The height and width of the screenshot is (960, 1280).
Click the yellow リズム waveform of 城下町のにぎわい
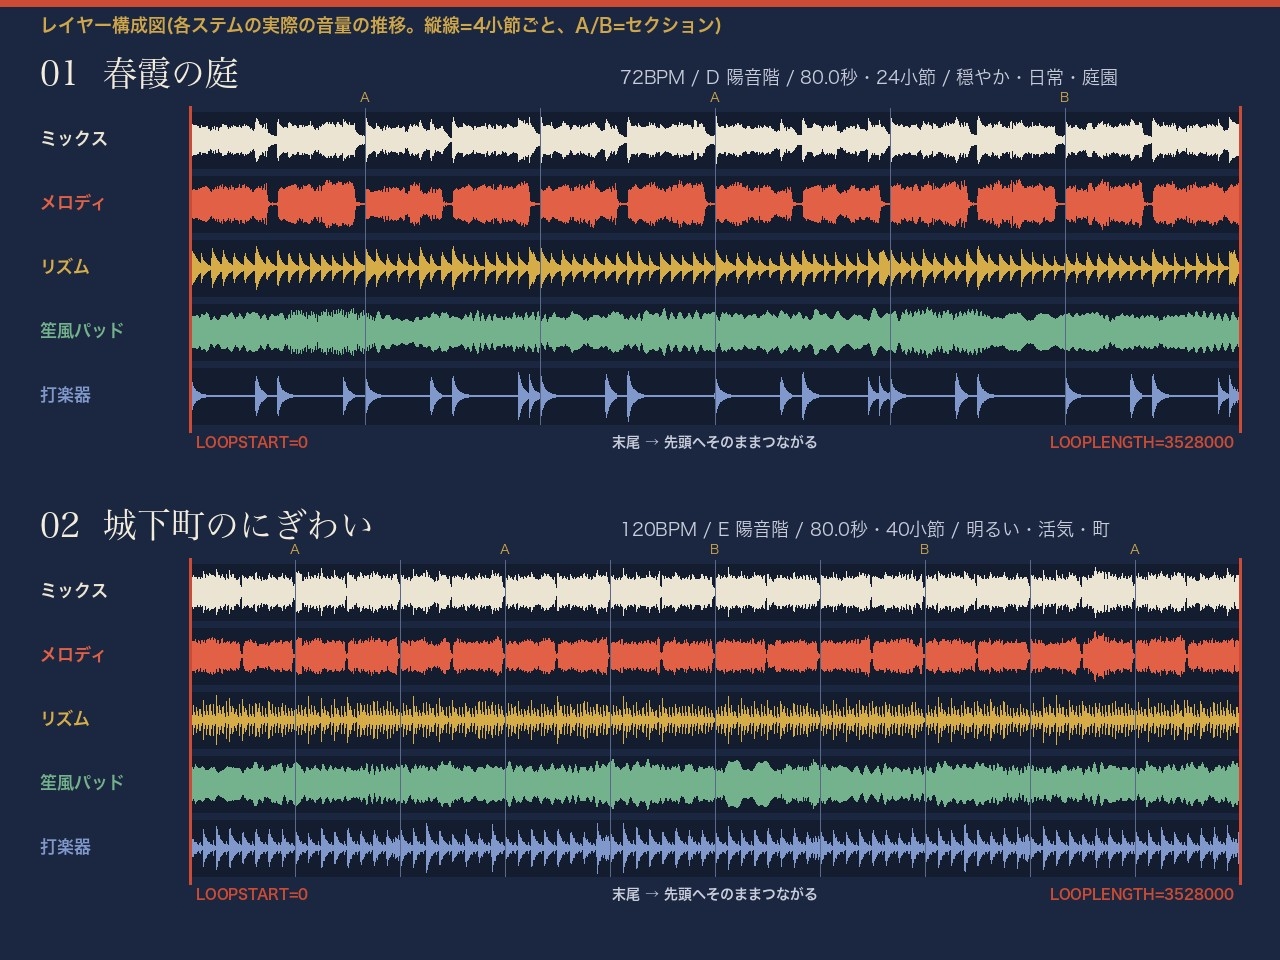coord(715,719)
